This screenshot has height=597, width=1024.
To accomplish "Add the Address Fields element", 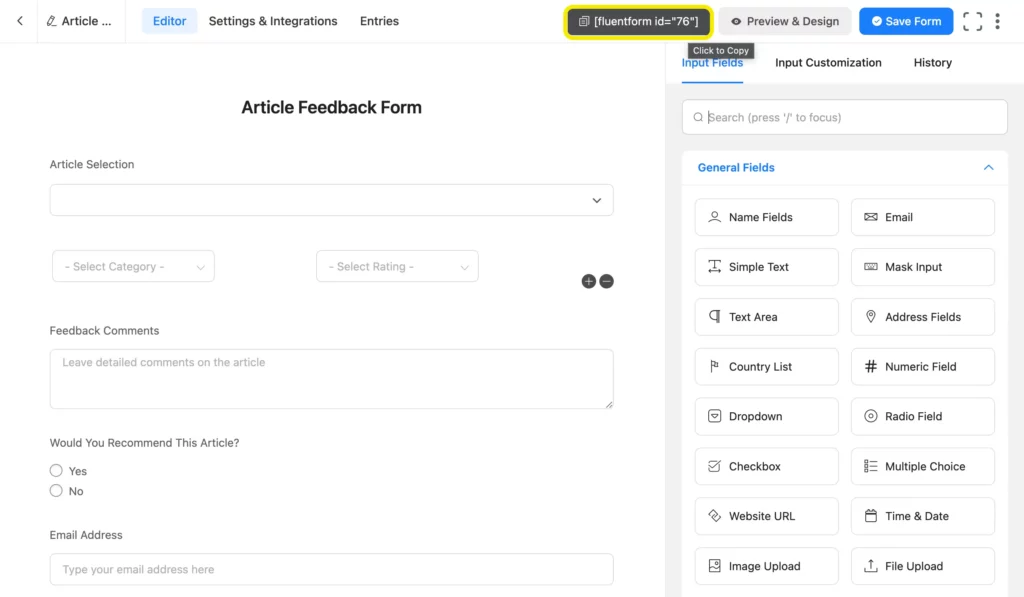I will pyautogui.click(x=923, y=317).
